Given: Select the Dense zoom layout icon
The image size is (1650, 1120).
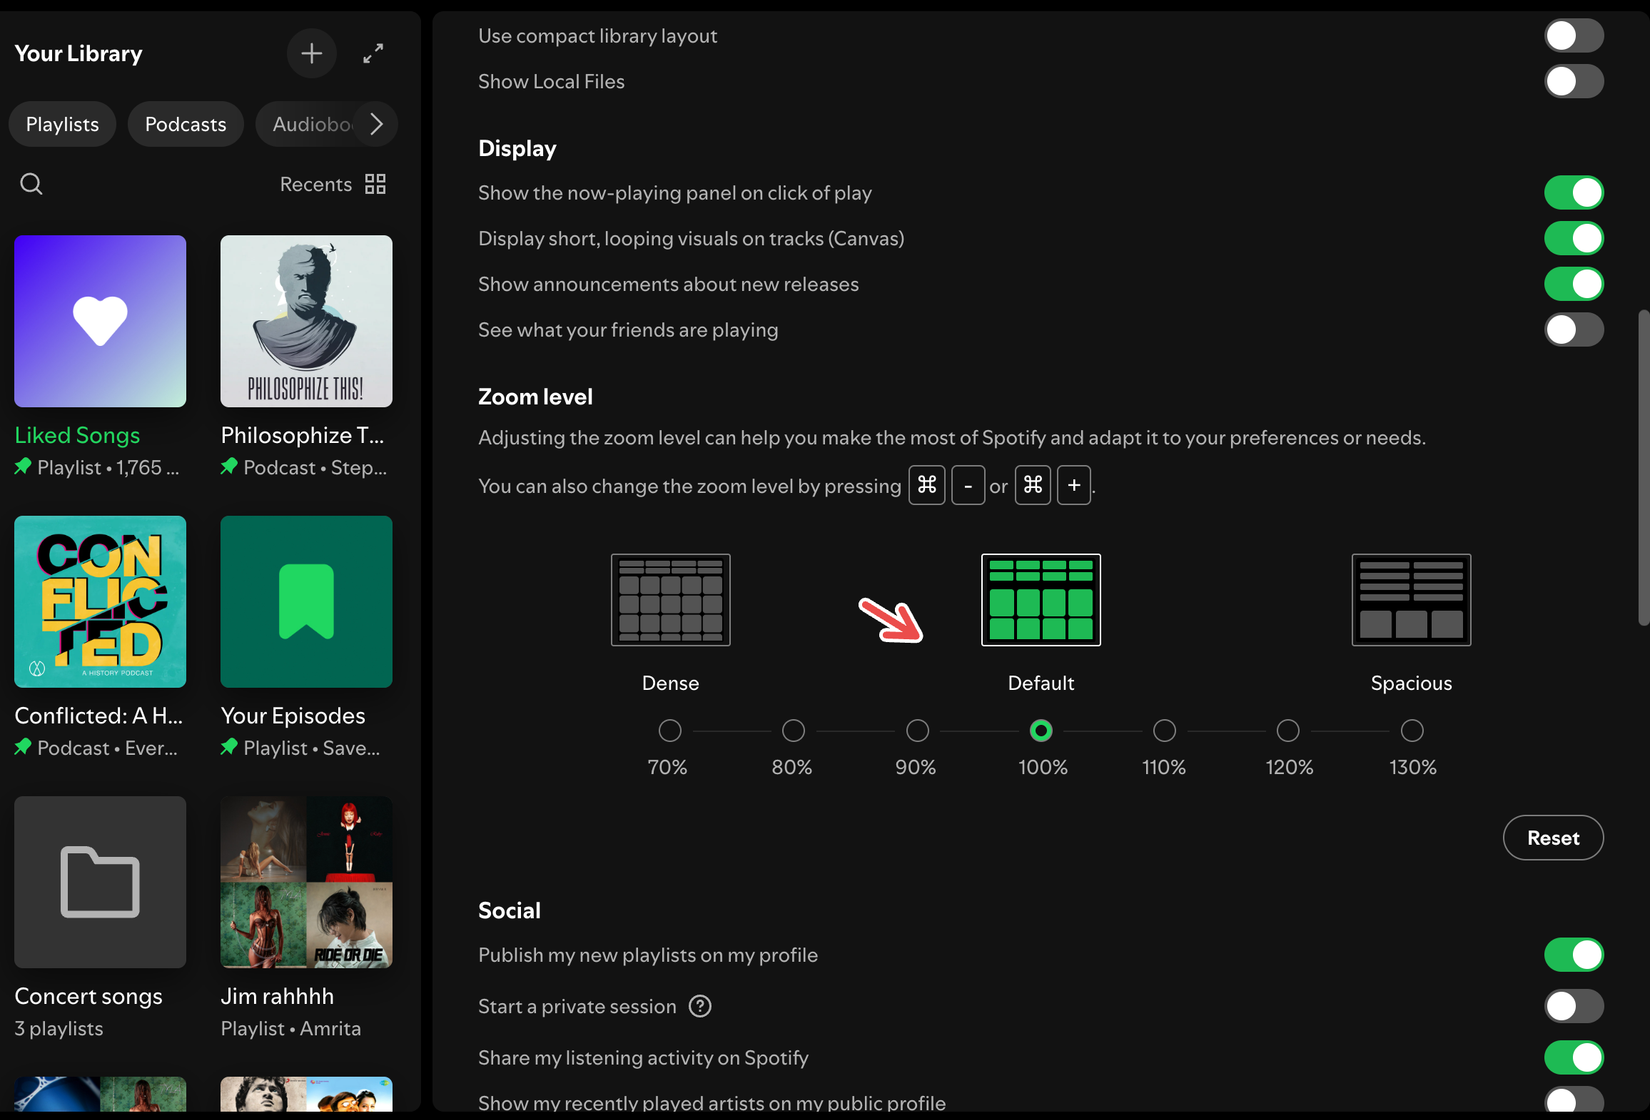Looking at the screenshot, I should pyautogui.click(x=670, y=599).
